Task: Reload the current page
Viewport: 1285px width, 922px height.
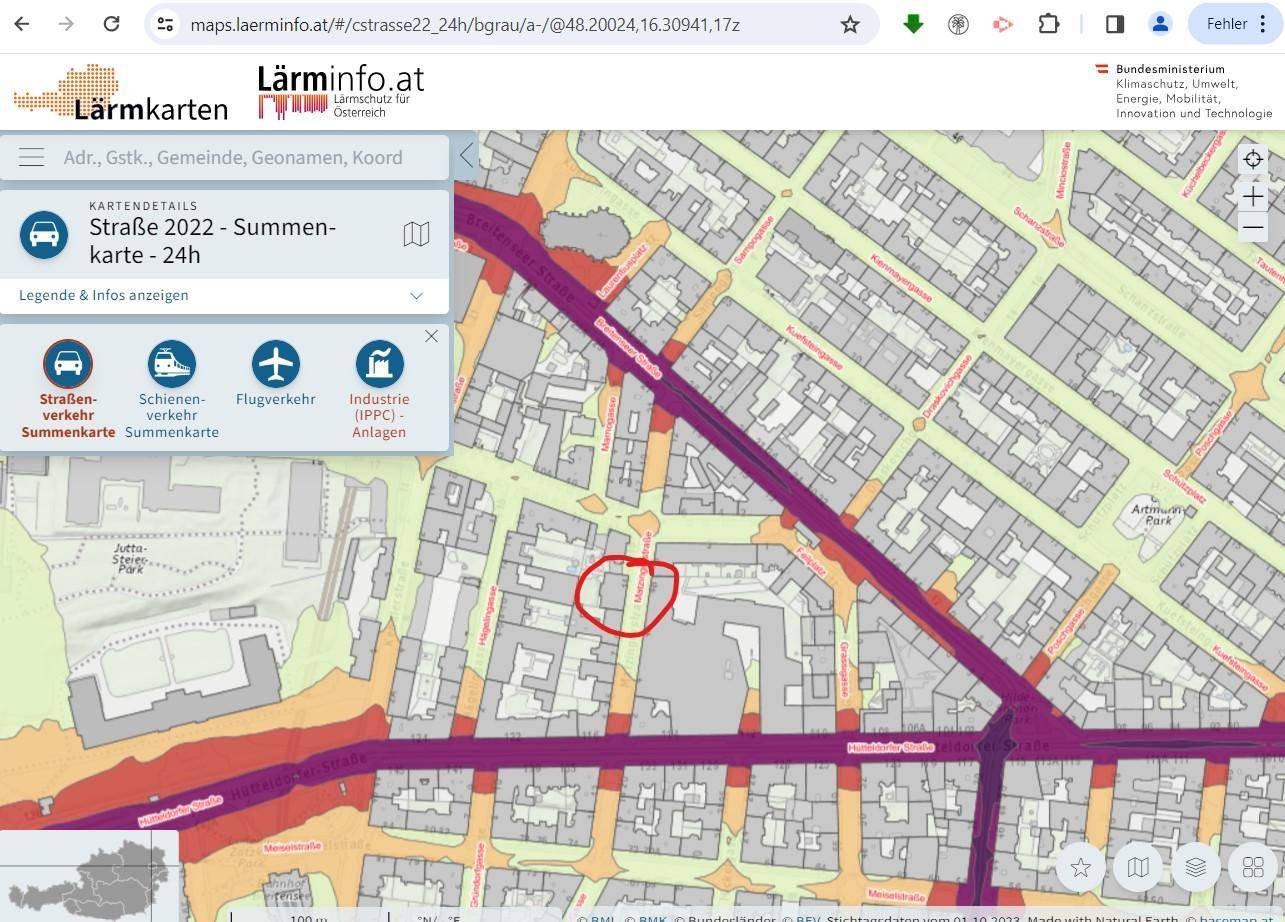Action: (111, 24)
